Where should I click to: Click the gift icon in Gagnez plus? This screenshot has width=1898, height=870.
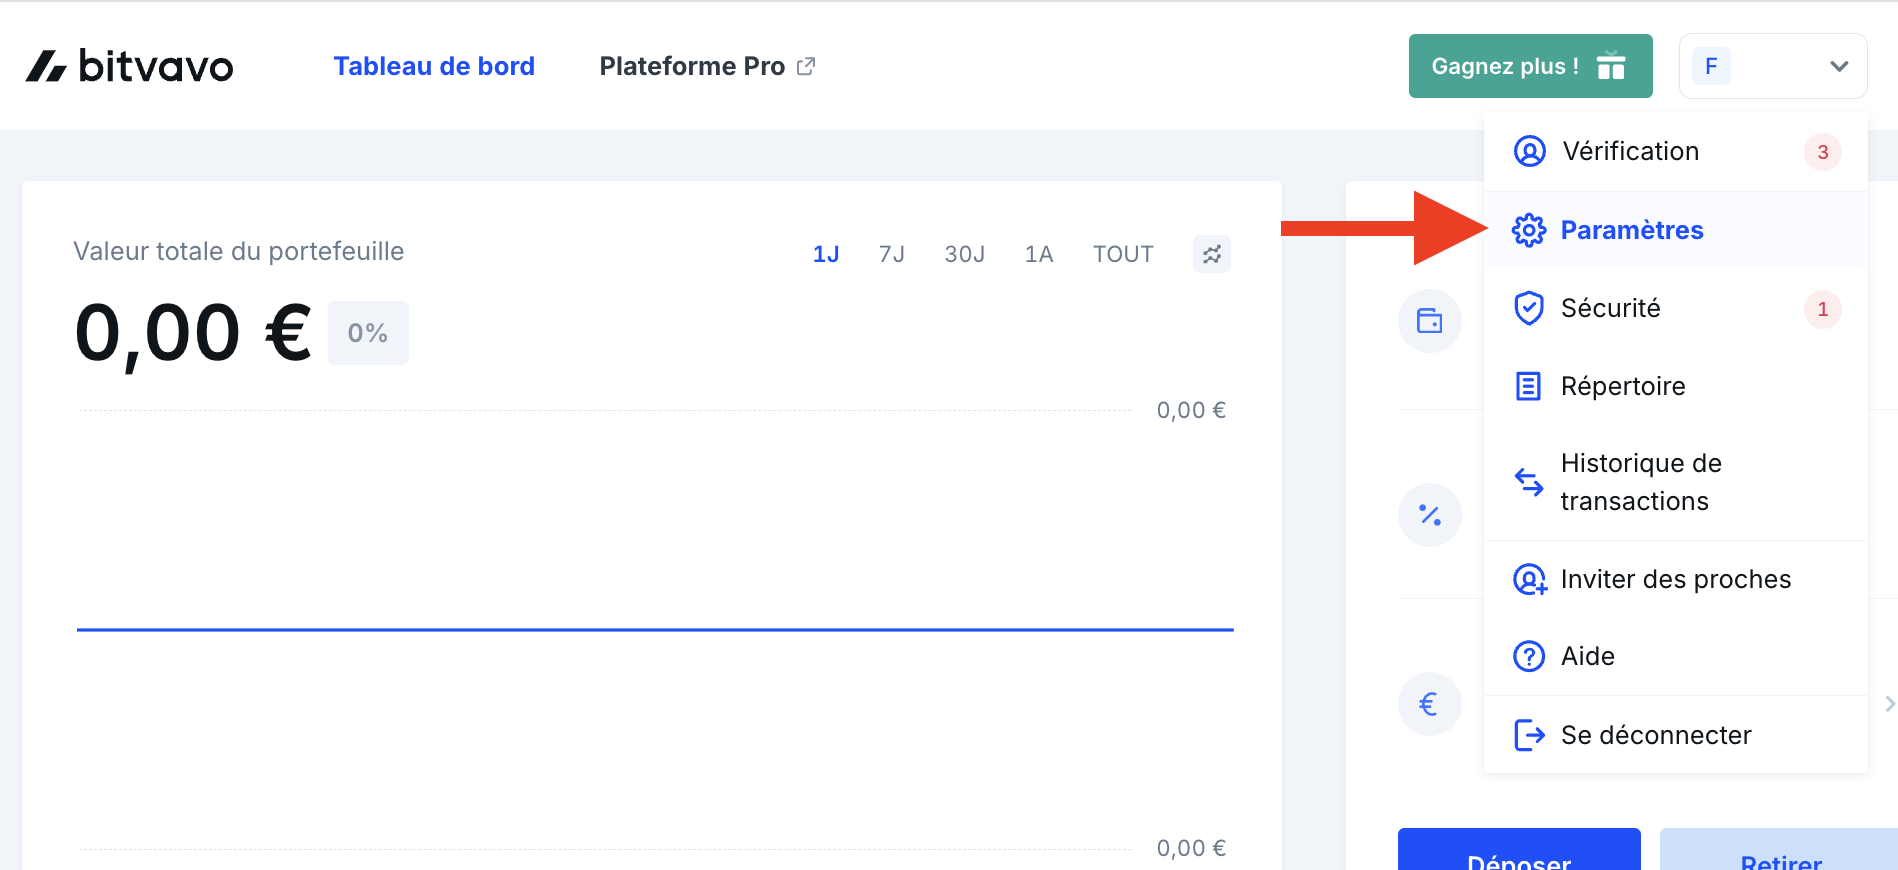[x=1611, y=66]
